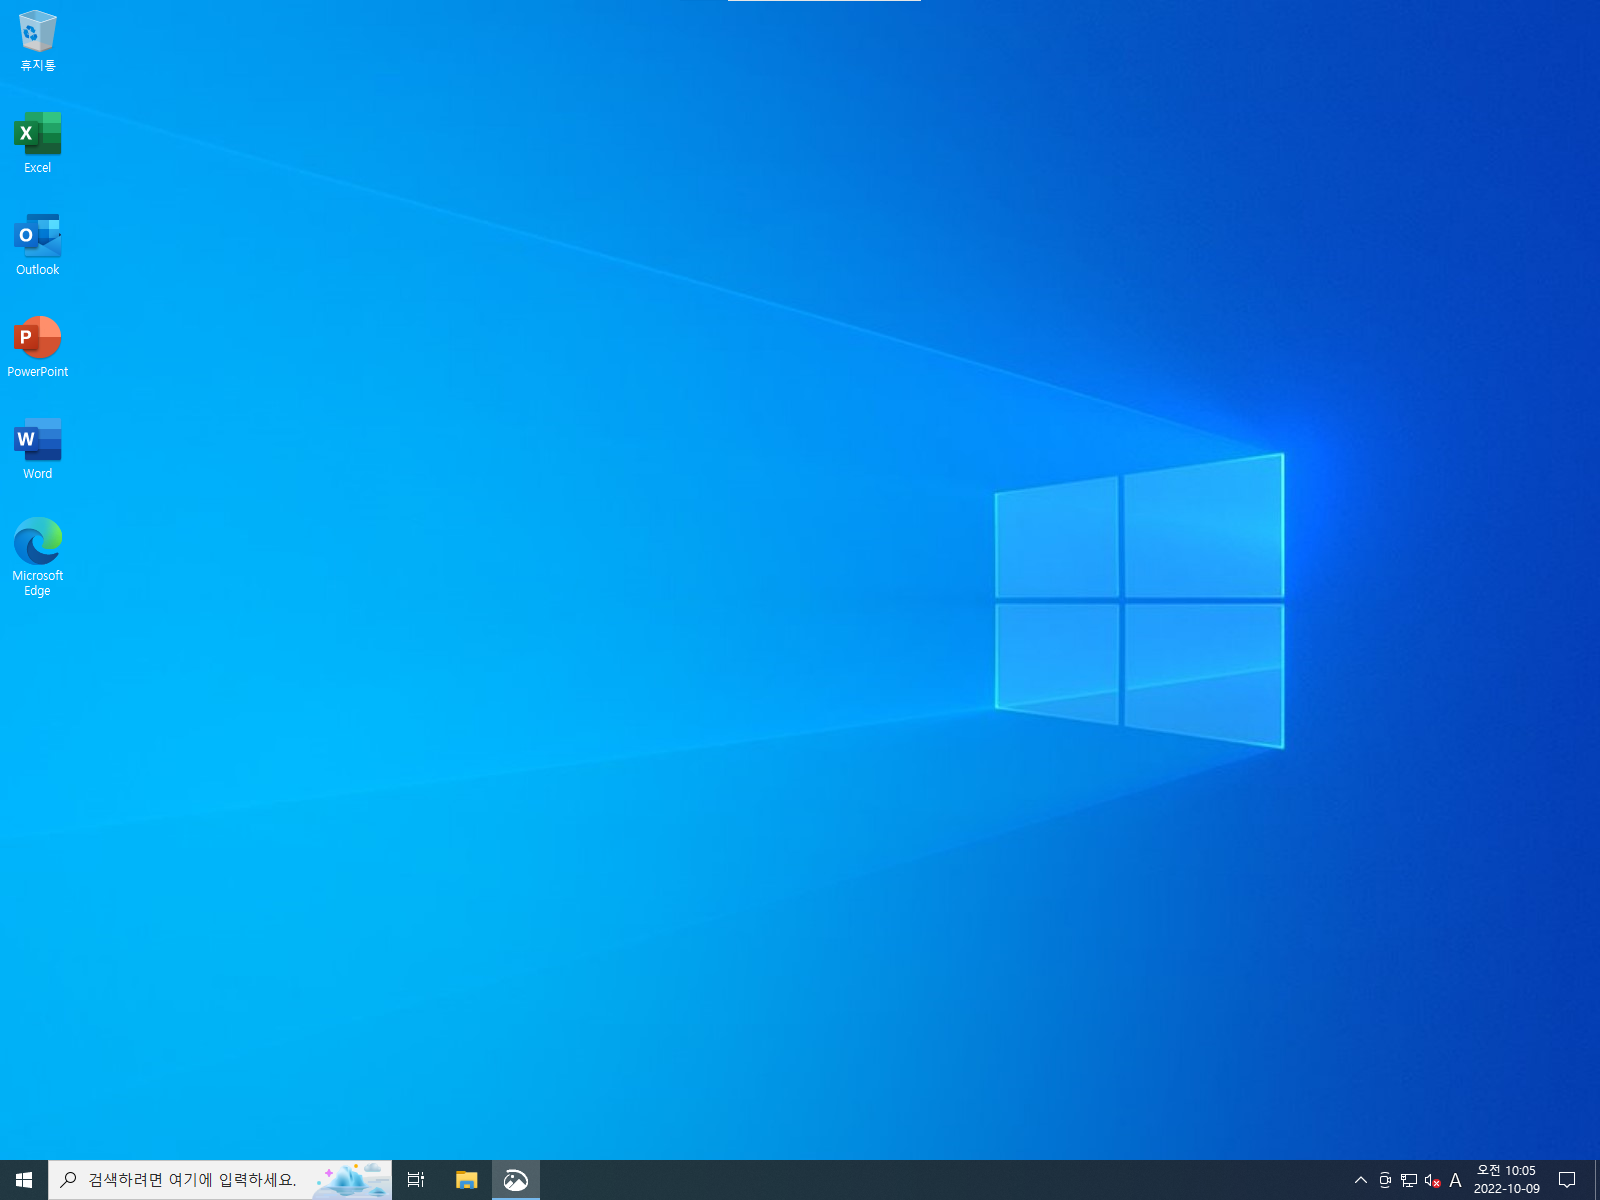This screenshot has width=1600, height=1200.
Task: Select the Recycle Bin desktop icon
Action: pos(38,42)
